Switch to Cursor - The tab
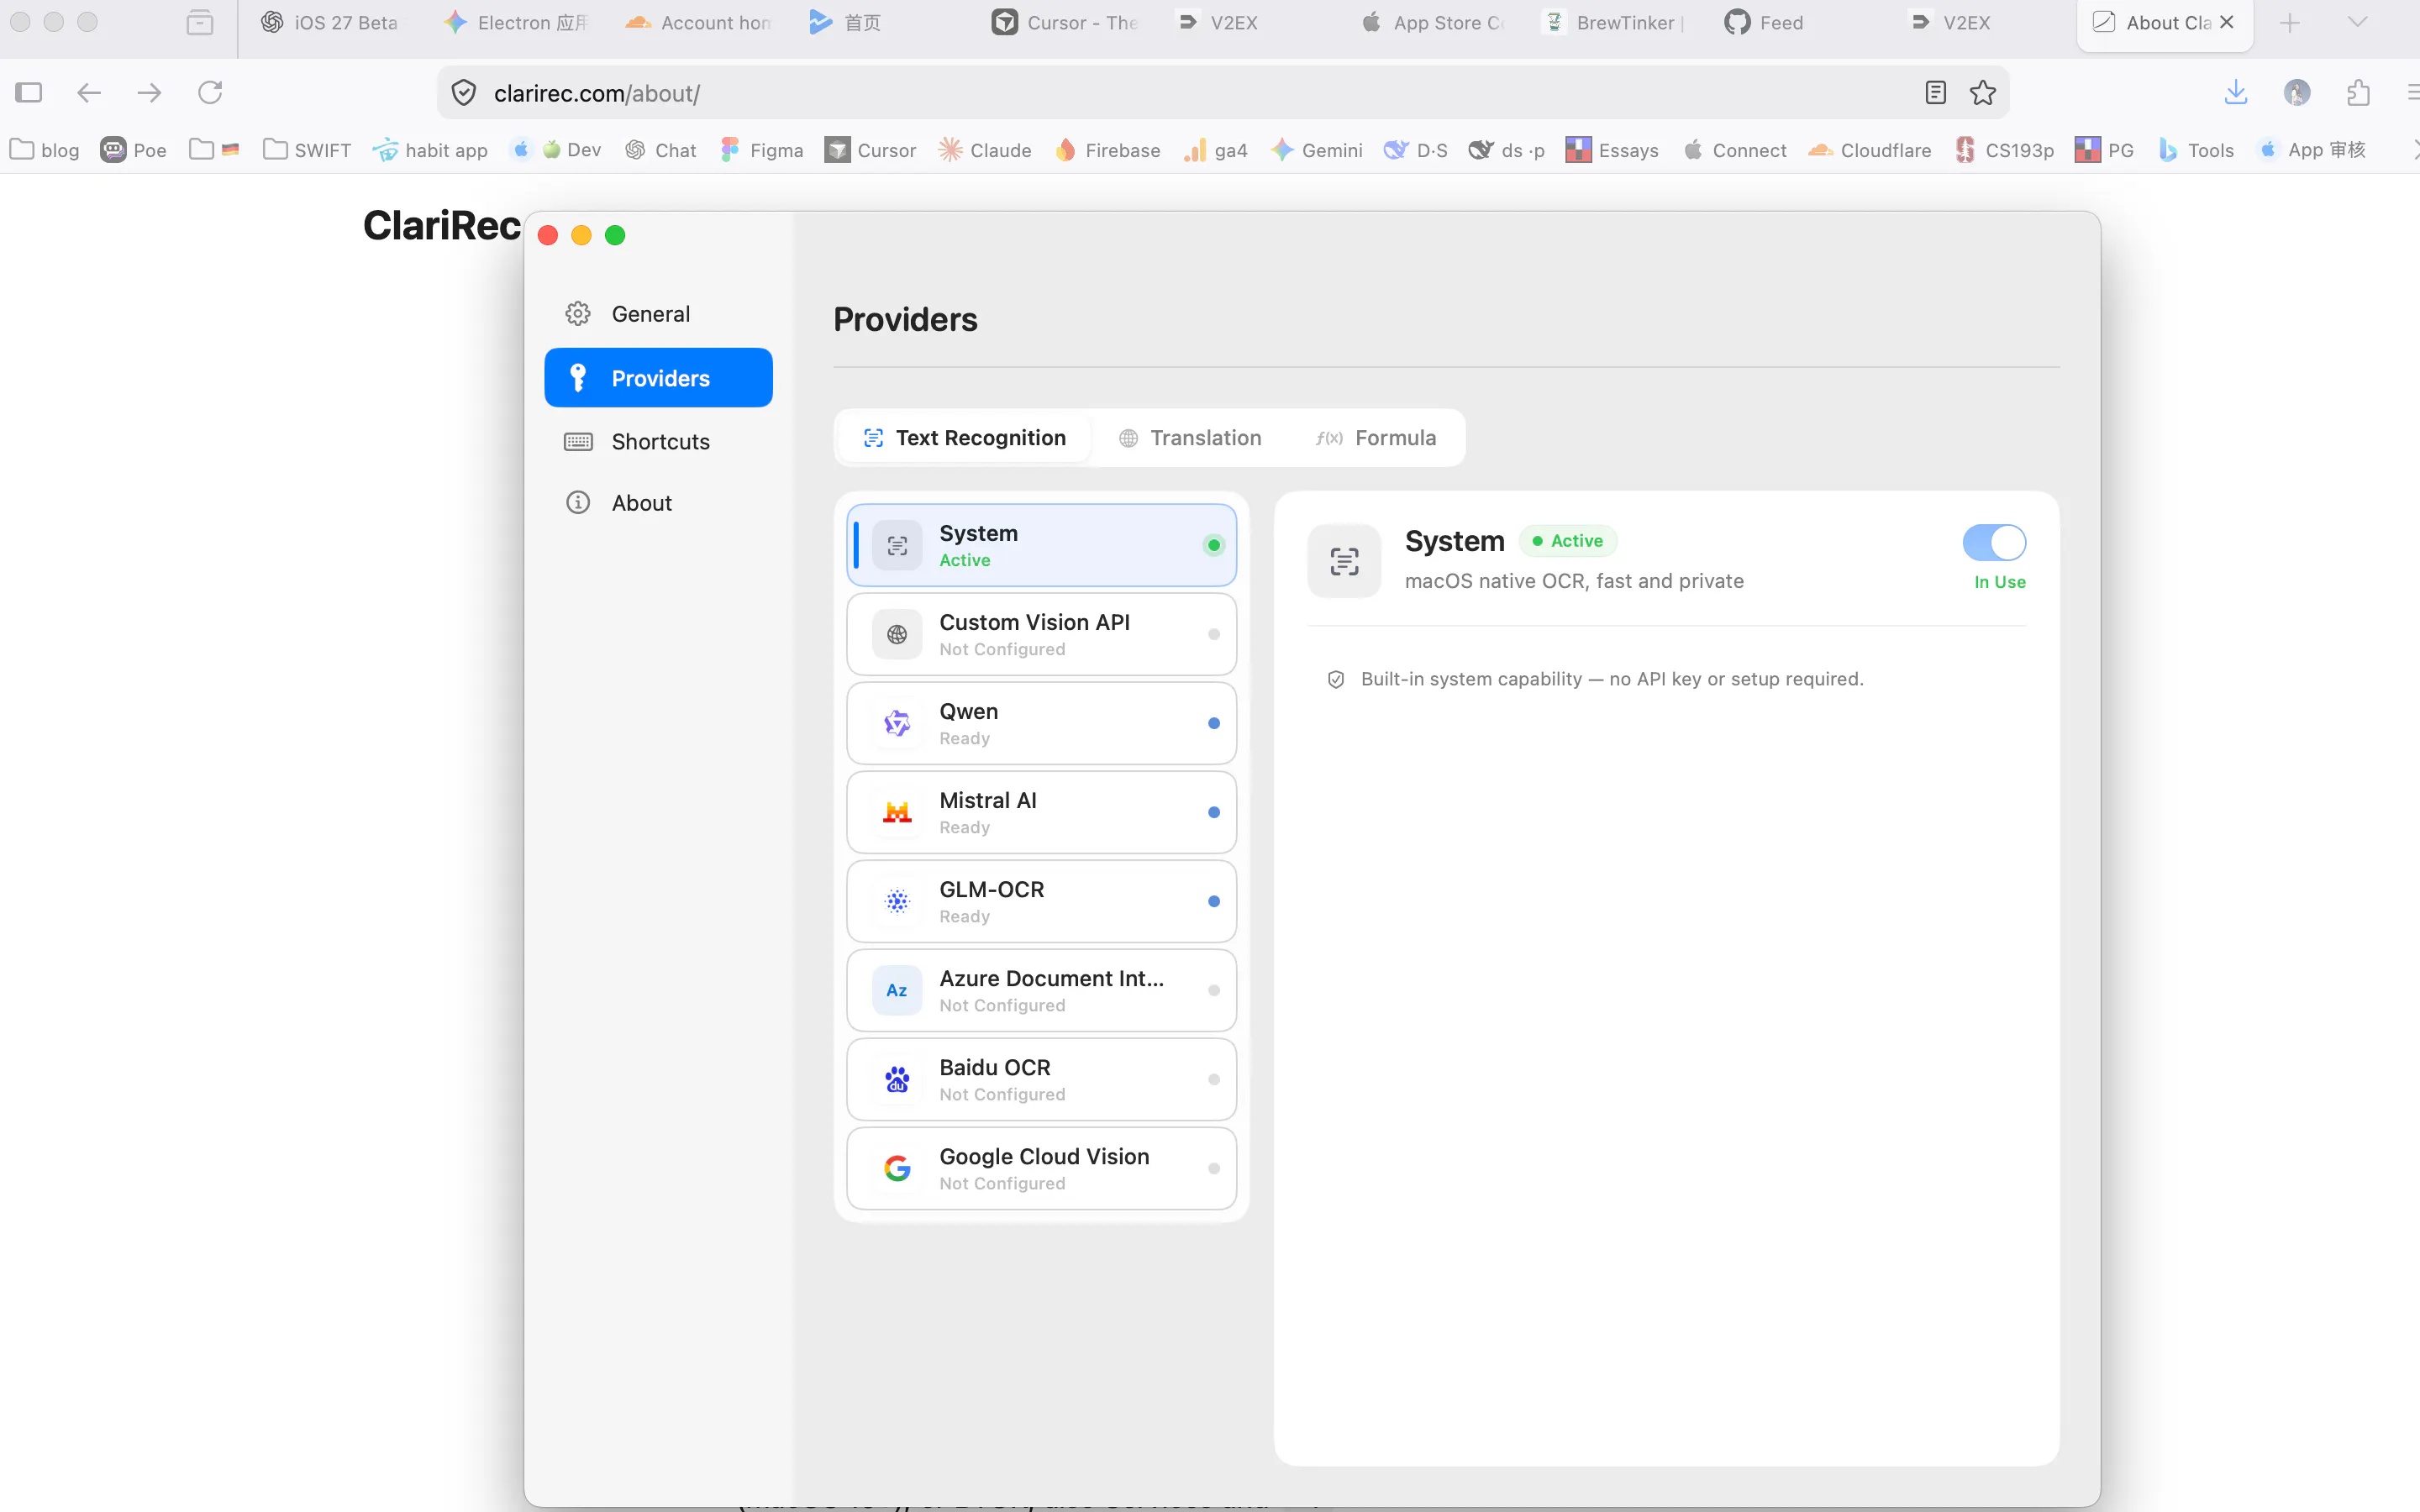 point(1066,22)
